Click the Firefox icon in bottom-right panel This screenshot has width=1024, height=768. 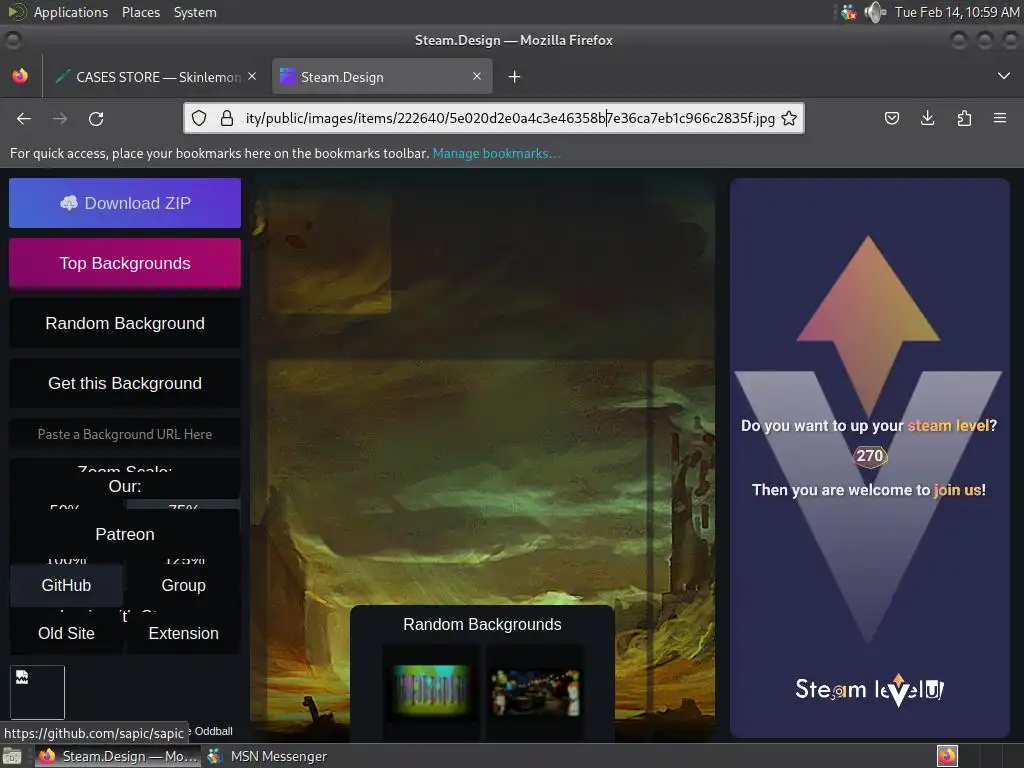(947, 756)
